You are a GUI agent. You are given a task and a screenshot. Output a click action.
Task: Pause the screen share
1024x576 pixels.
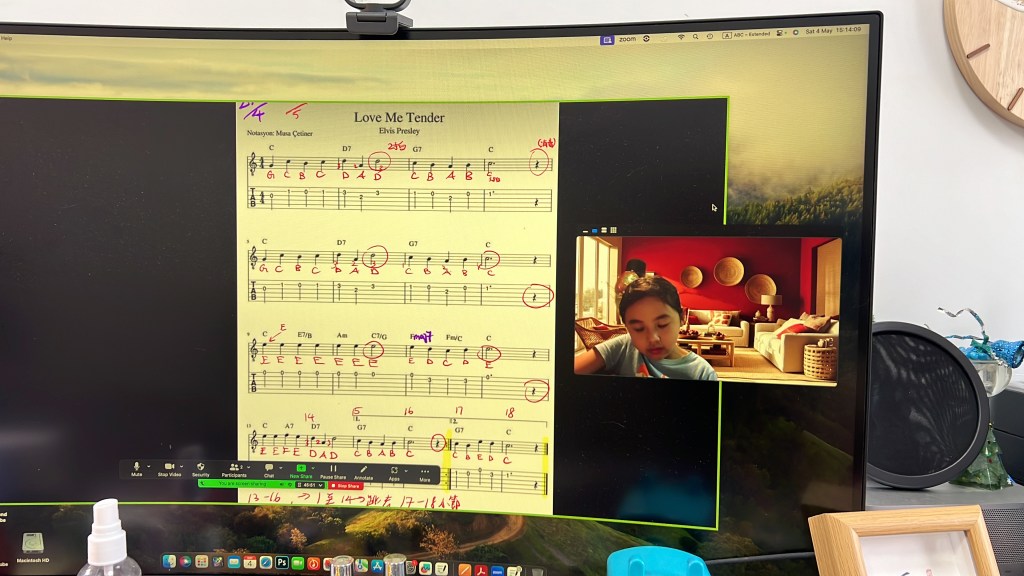point(333,467)
